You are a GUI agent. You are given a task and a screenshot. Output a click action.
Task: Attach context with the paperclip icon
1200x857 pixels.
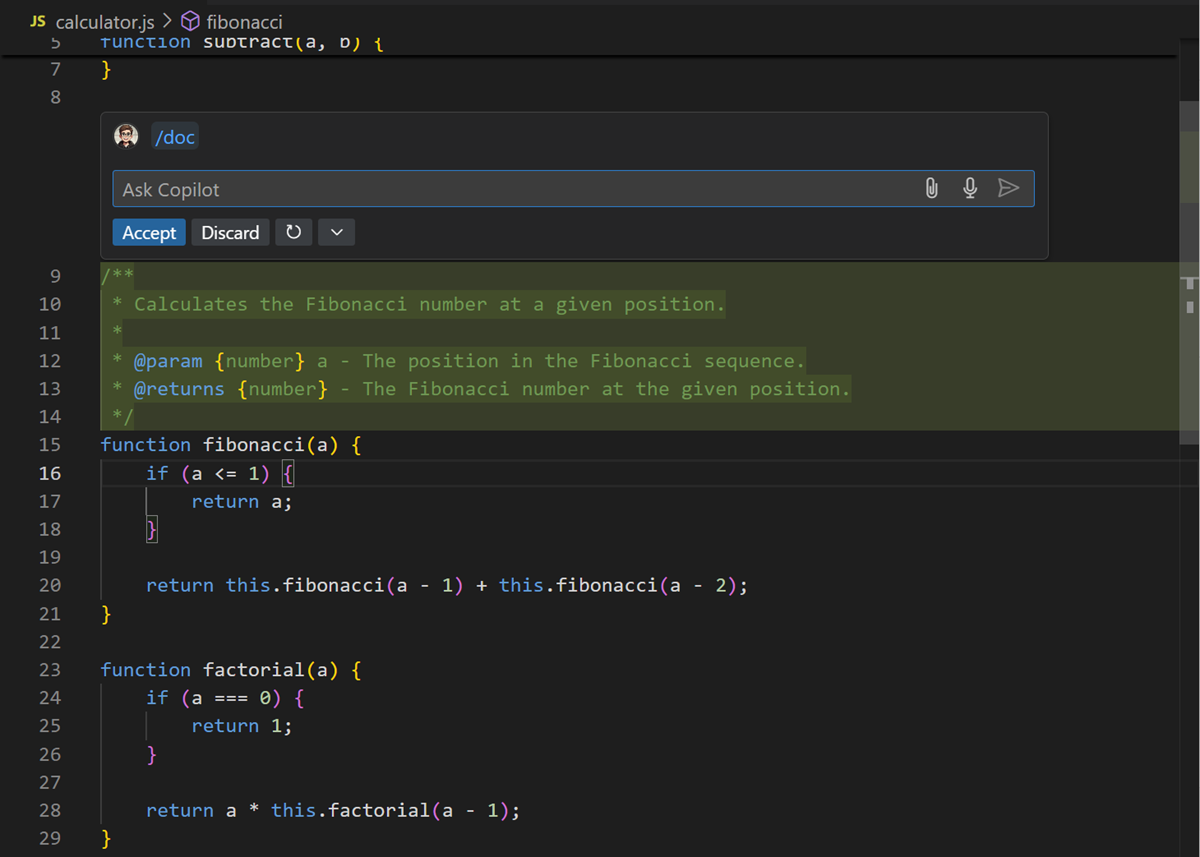pyautogui.click(x=932, y=189)
